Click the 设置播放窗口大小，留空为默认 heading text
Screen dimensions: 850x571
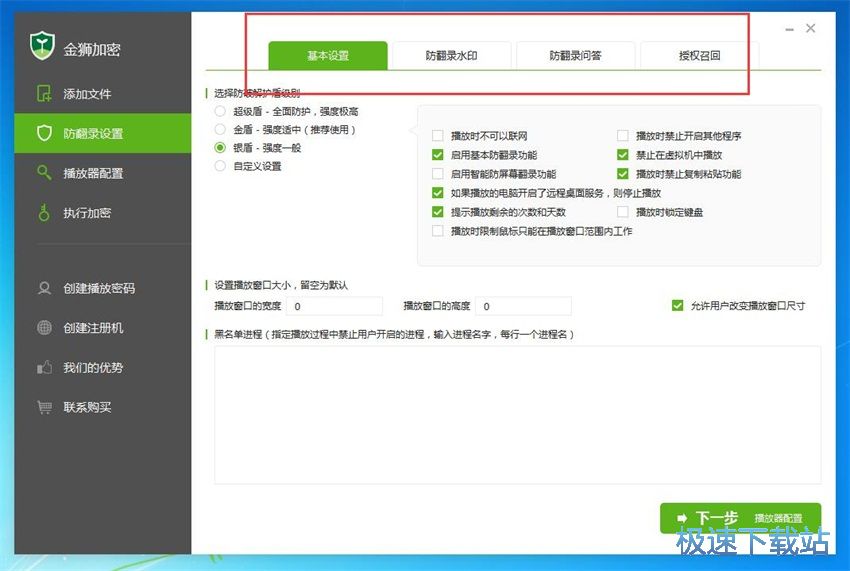[x=281, y=285]
